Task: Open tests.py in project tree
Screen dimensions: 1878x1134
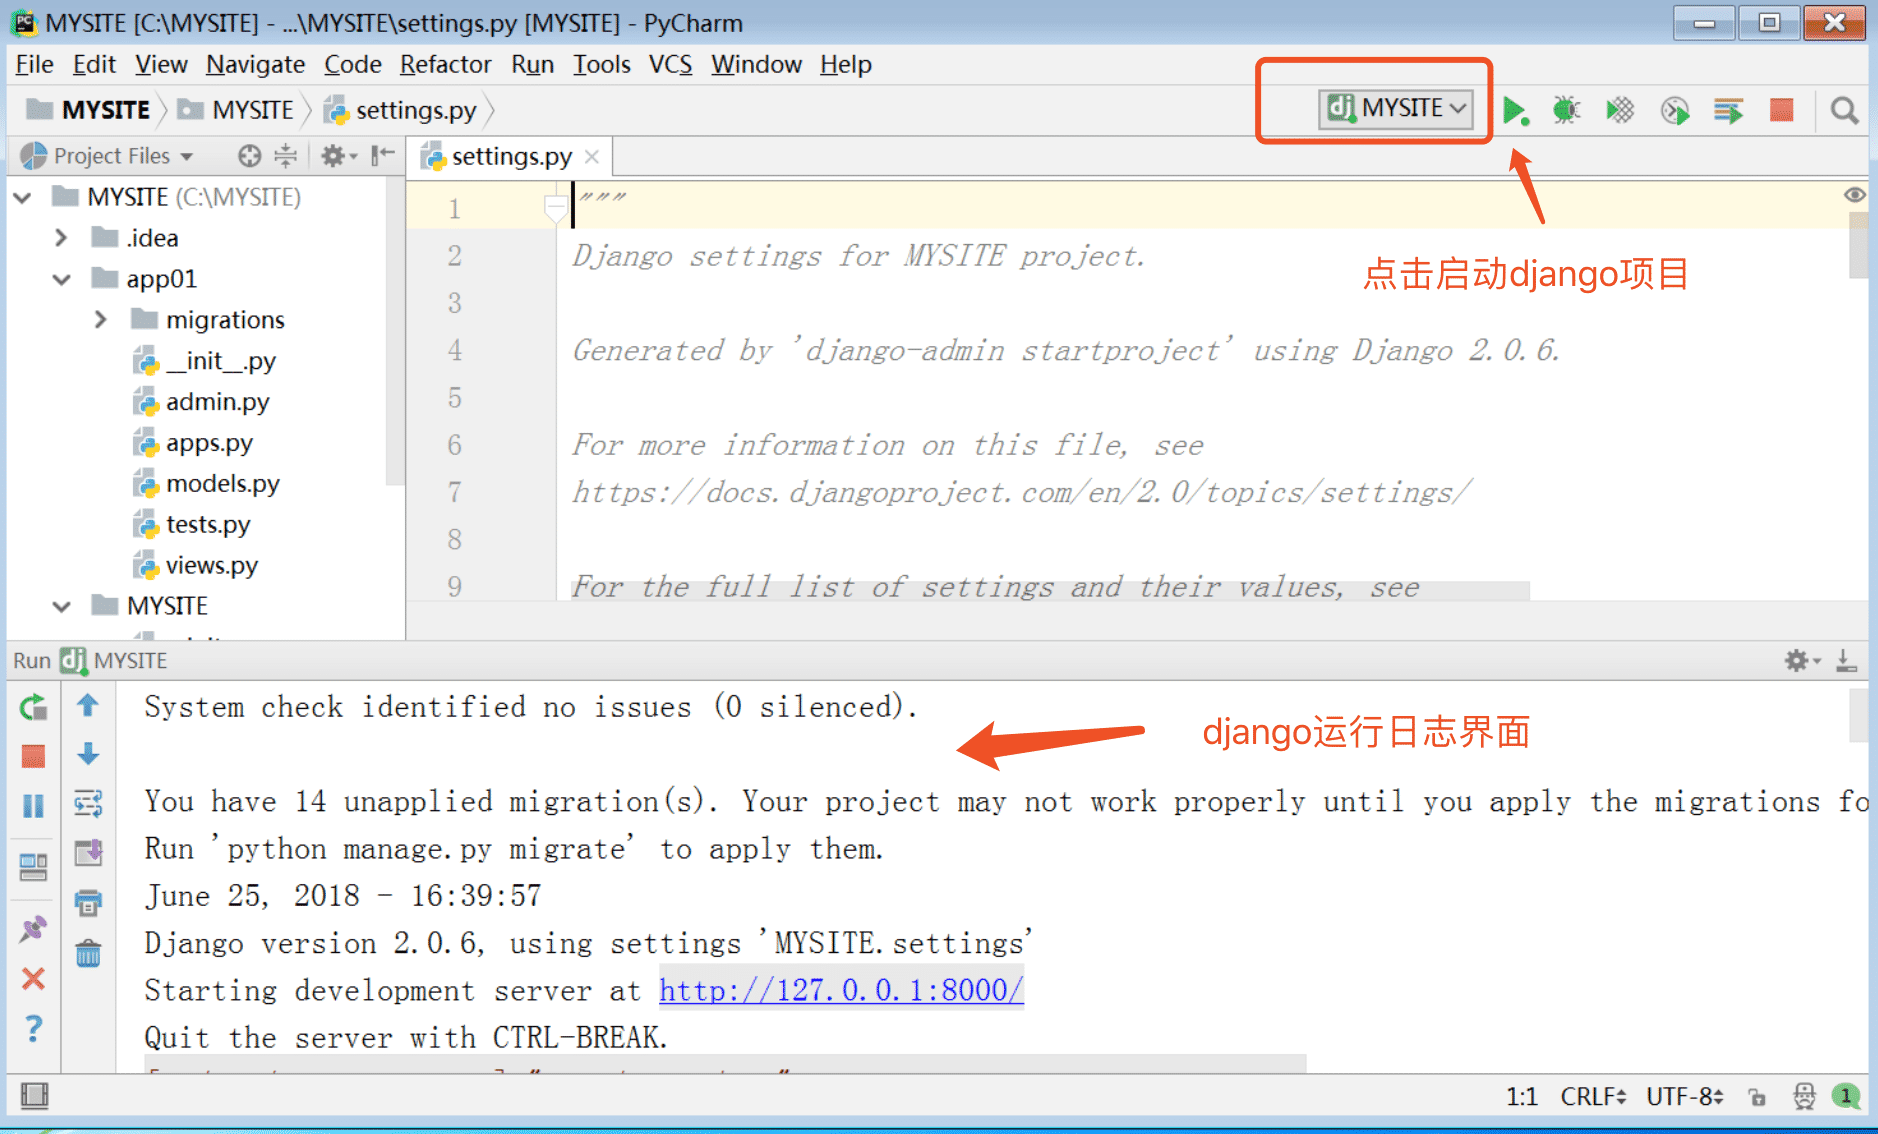Action: pyautogui.click(x=193, y=525)
